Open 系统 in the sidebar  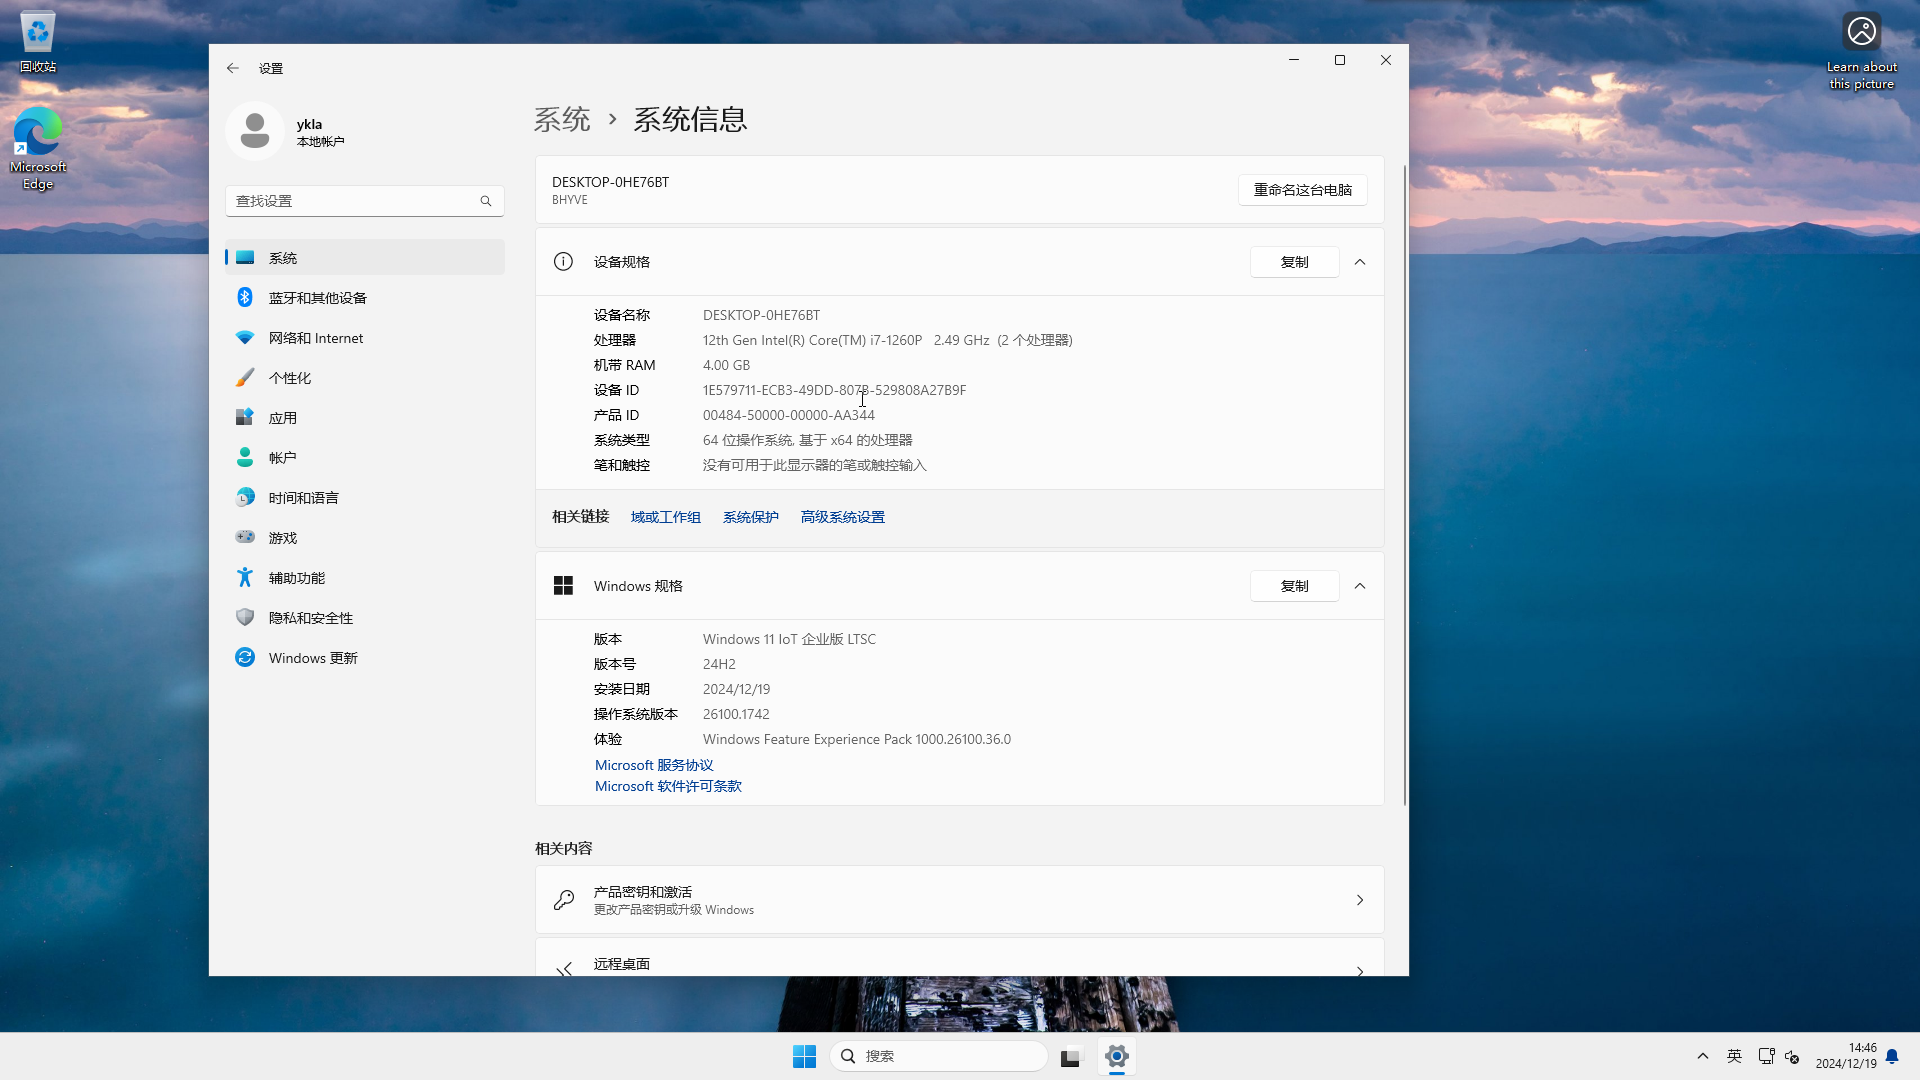(365, 257)
